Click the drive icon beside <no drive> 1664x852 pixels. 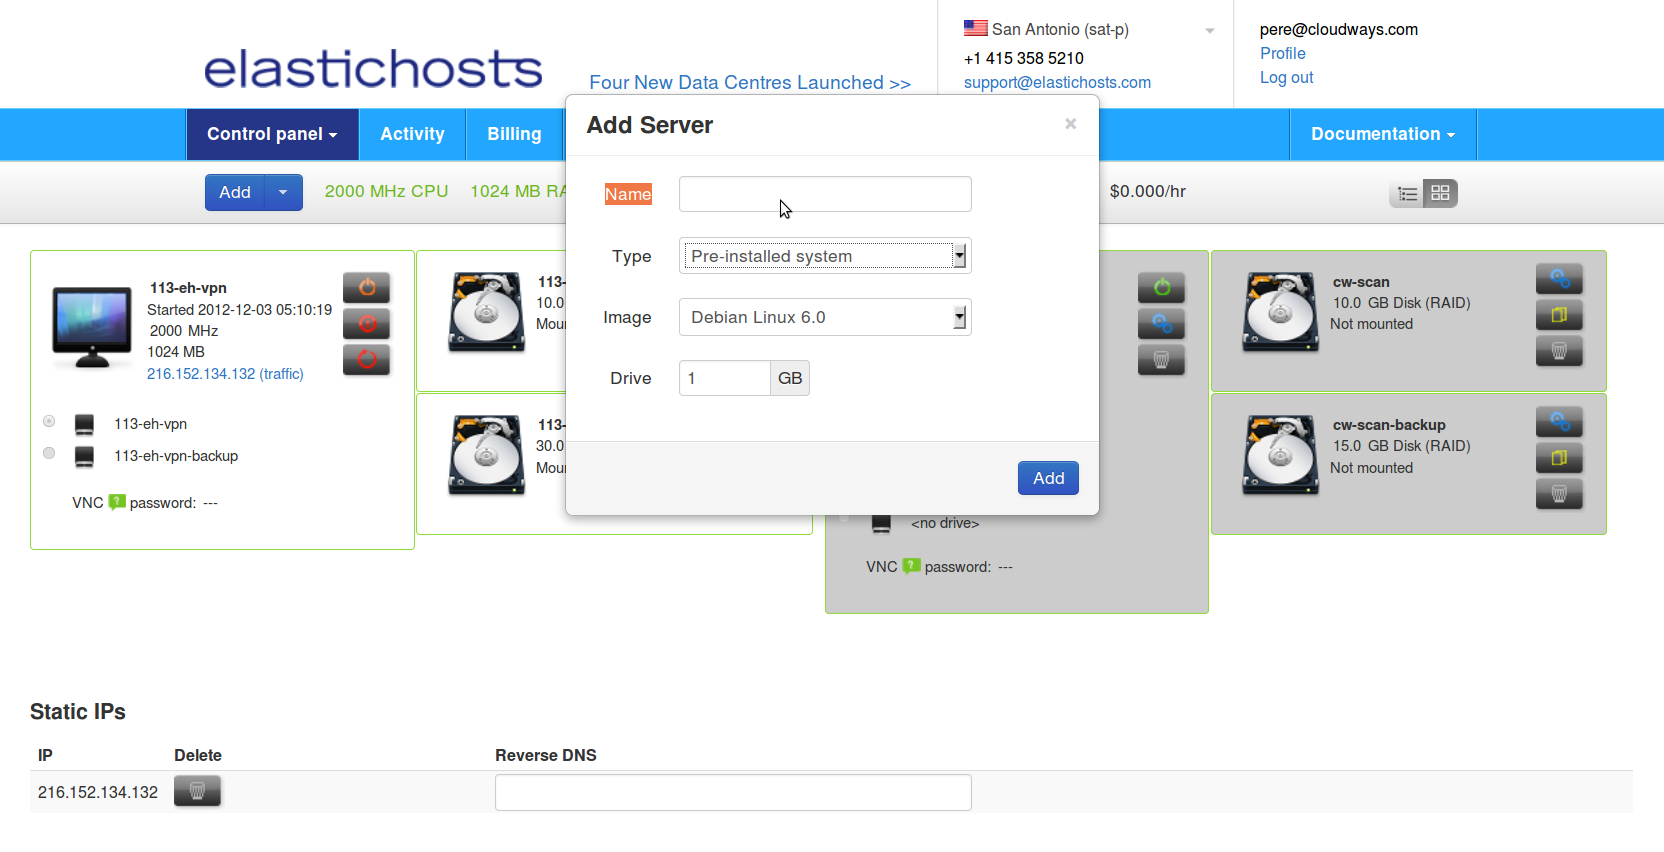tap(881, 524)
